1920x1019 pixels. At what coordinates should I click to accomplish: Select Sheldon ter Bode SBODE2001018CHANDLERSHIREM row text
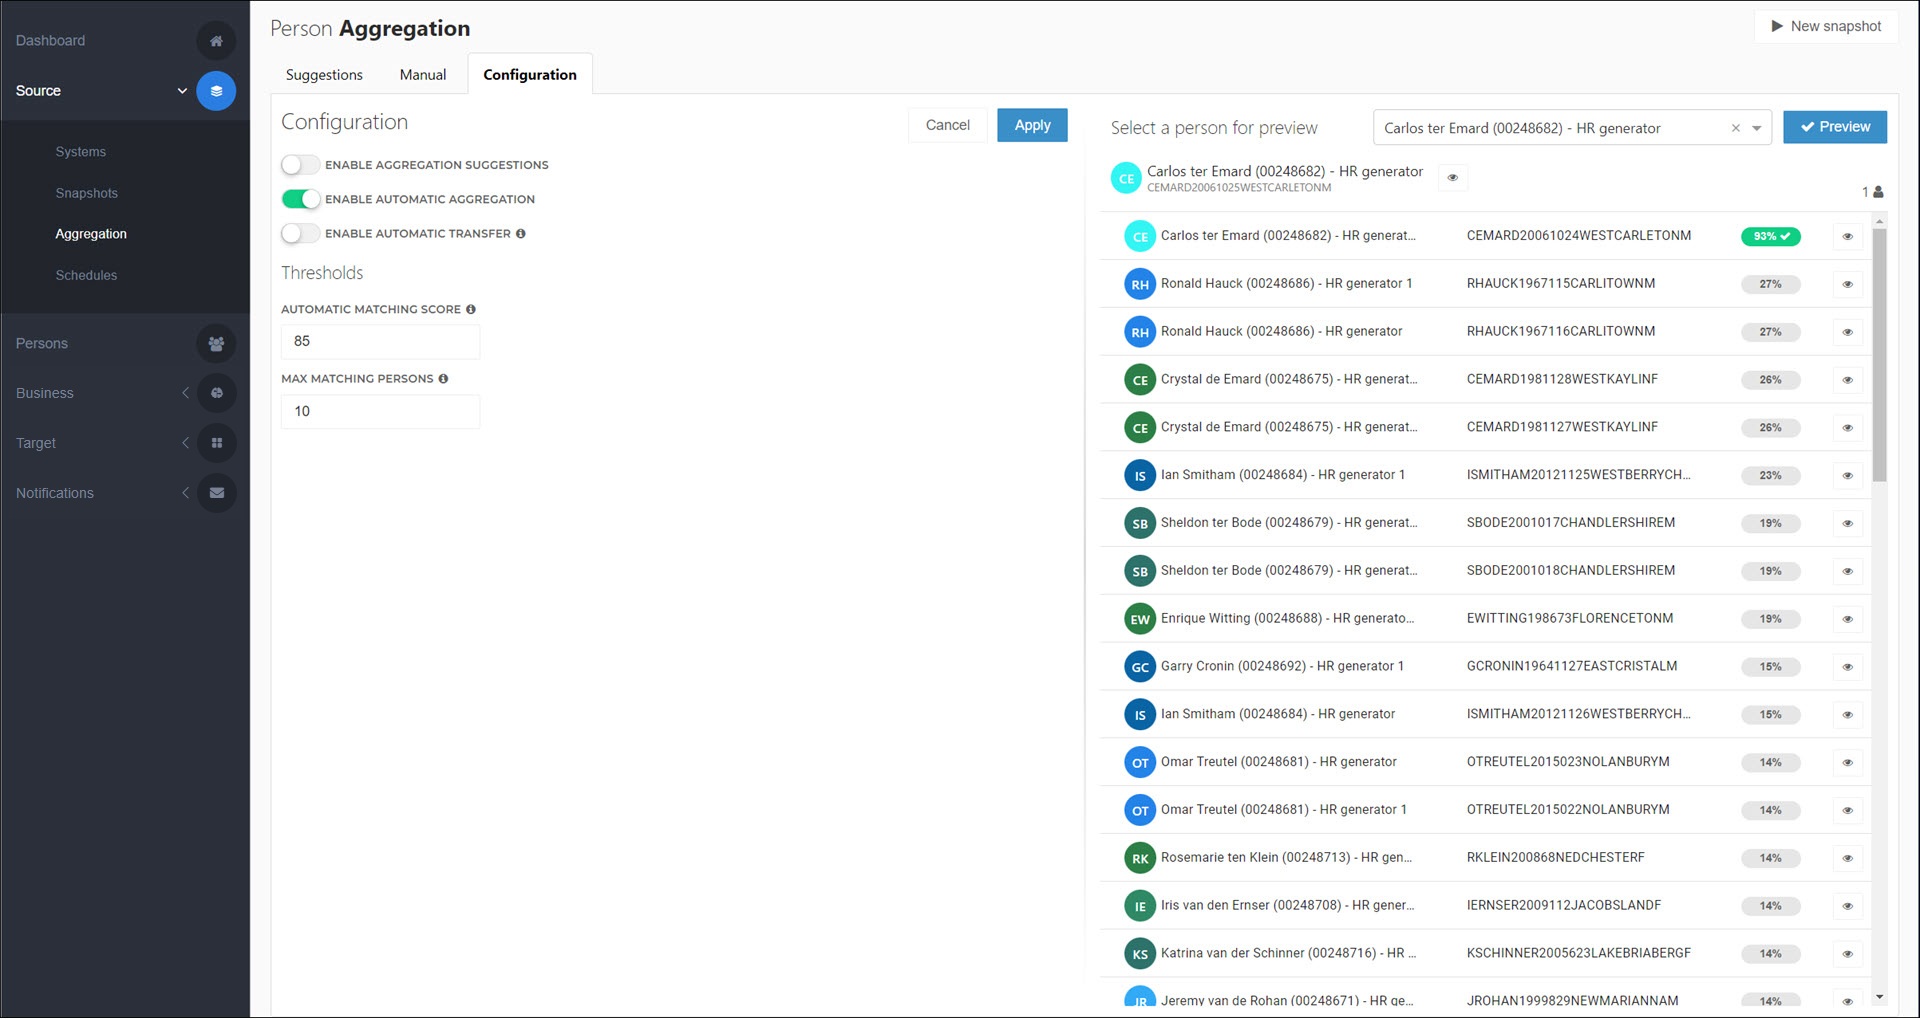coord(1289,571)
